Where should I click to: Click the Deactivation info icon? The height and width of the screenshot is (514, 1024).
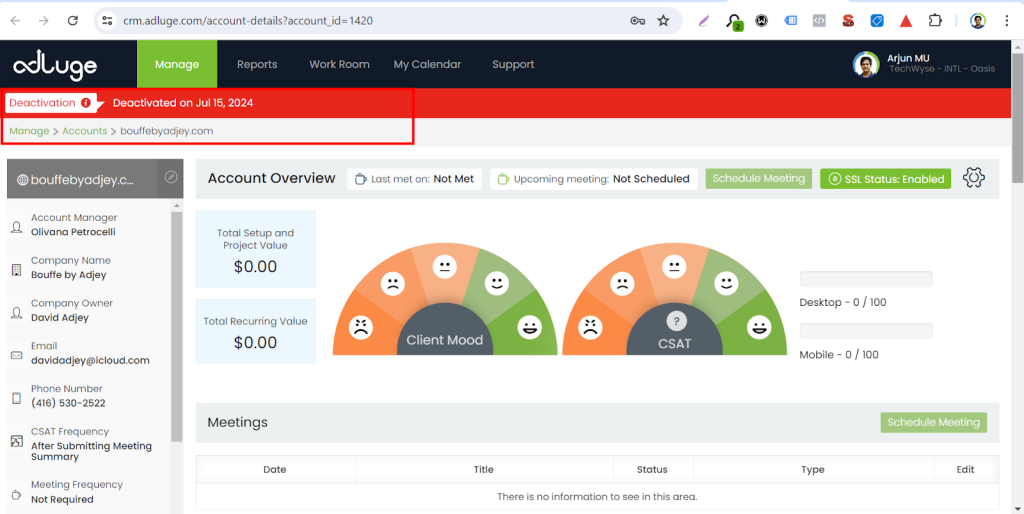pos(86,103)
